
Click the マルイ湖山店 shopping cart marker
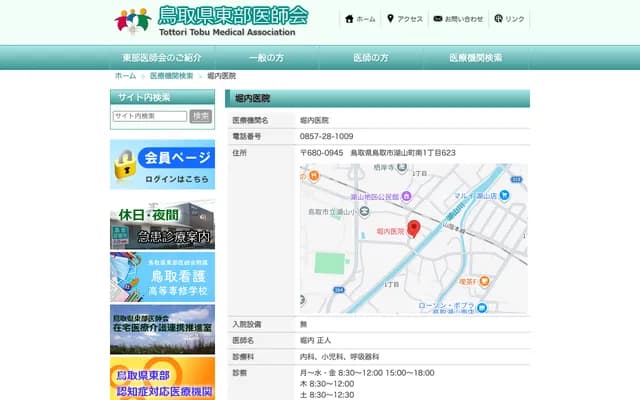click(504, 195)
